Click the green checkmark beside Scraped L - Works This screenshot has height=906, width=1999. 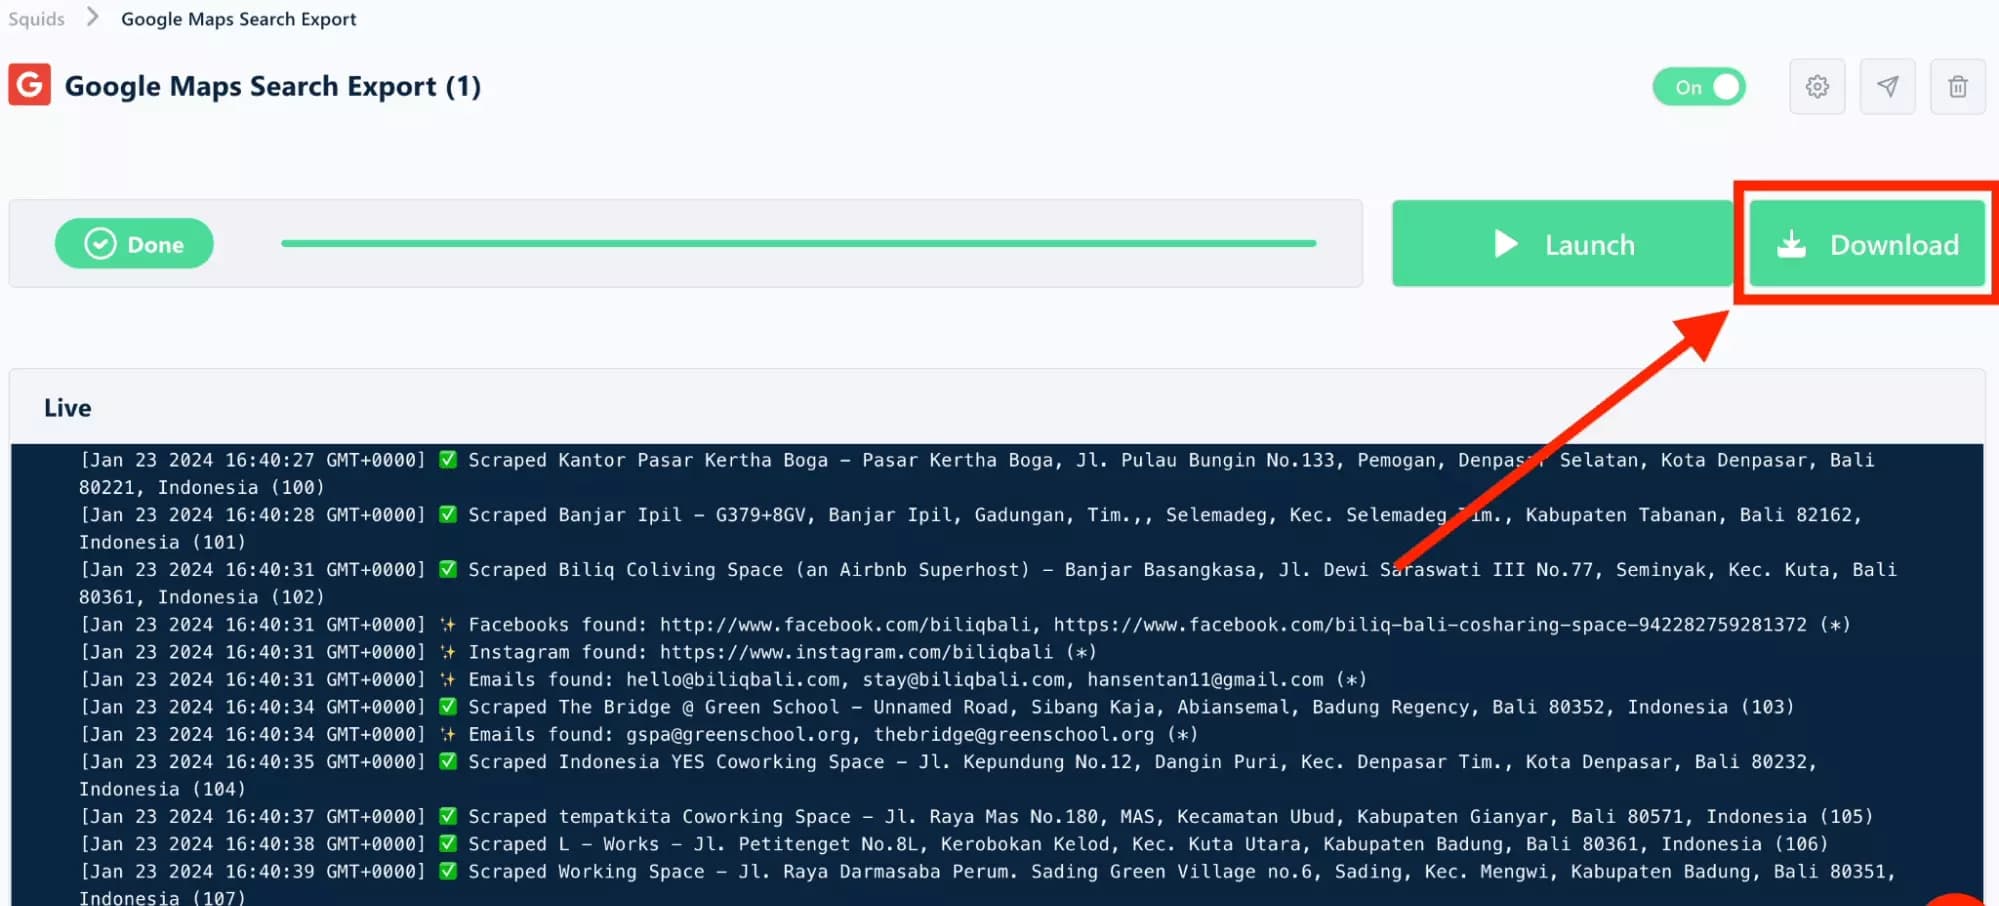pos(448,843)
